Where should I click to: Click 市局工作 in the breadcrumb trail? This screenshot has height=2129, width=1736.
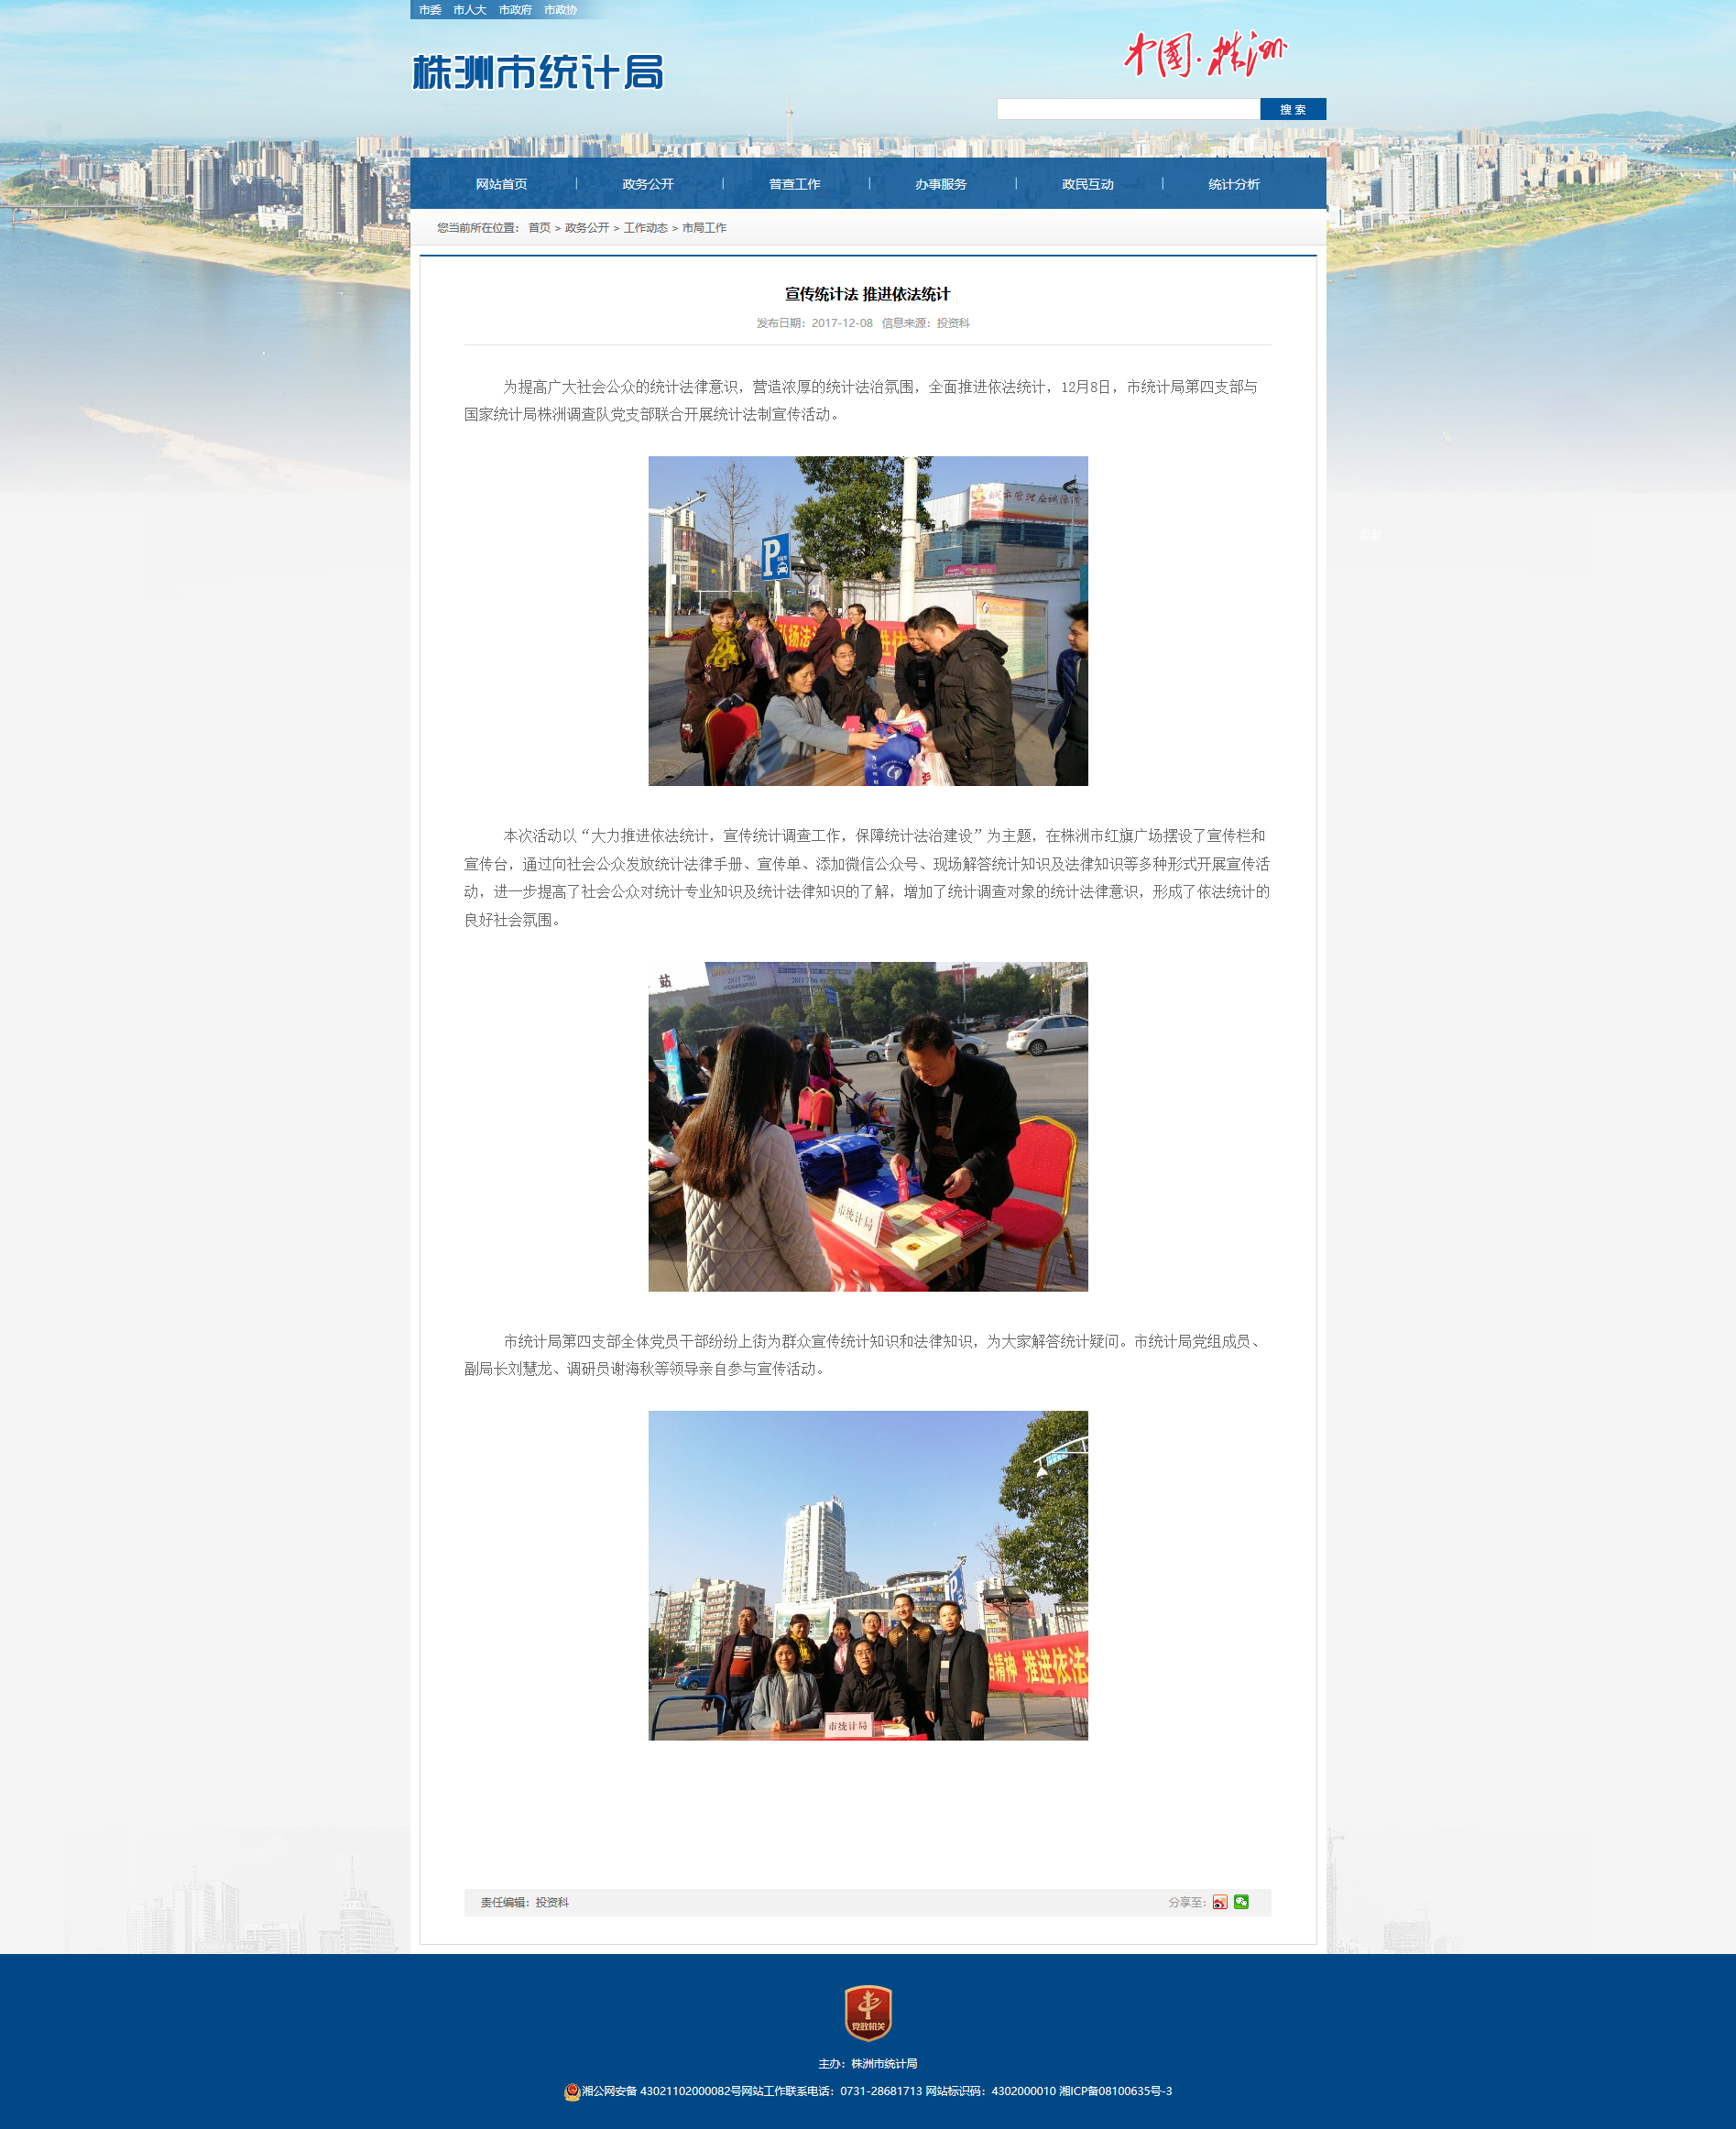[x=704, y=228]
